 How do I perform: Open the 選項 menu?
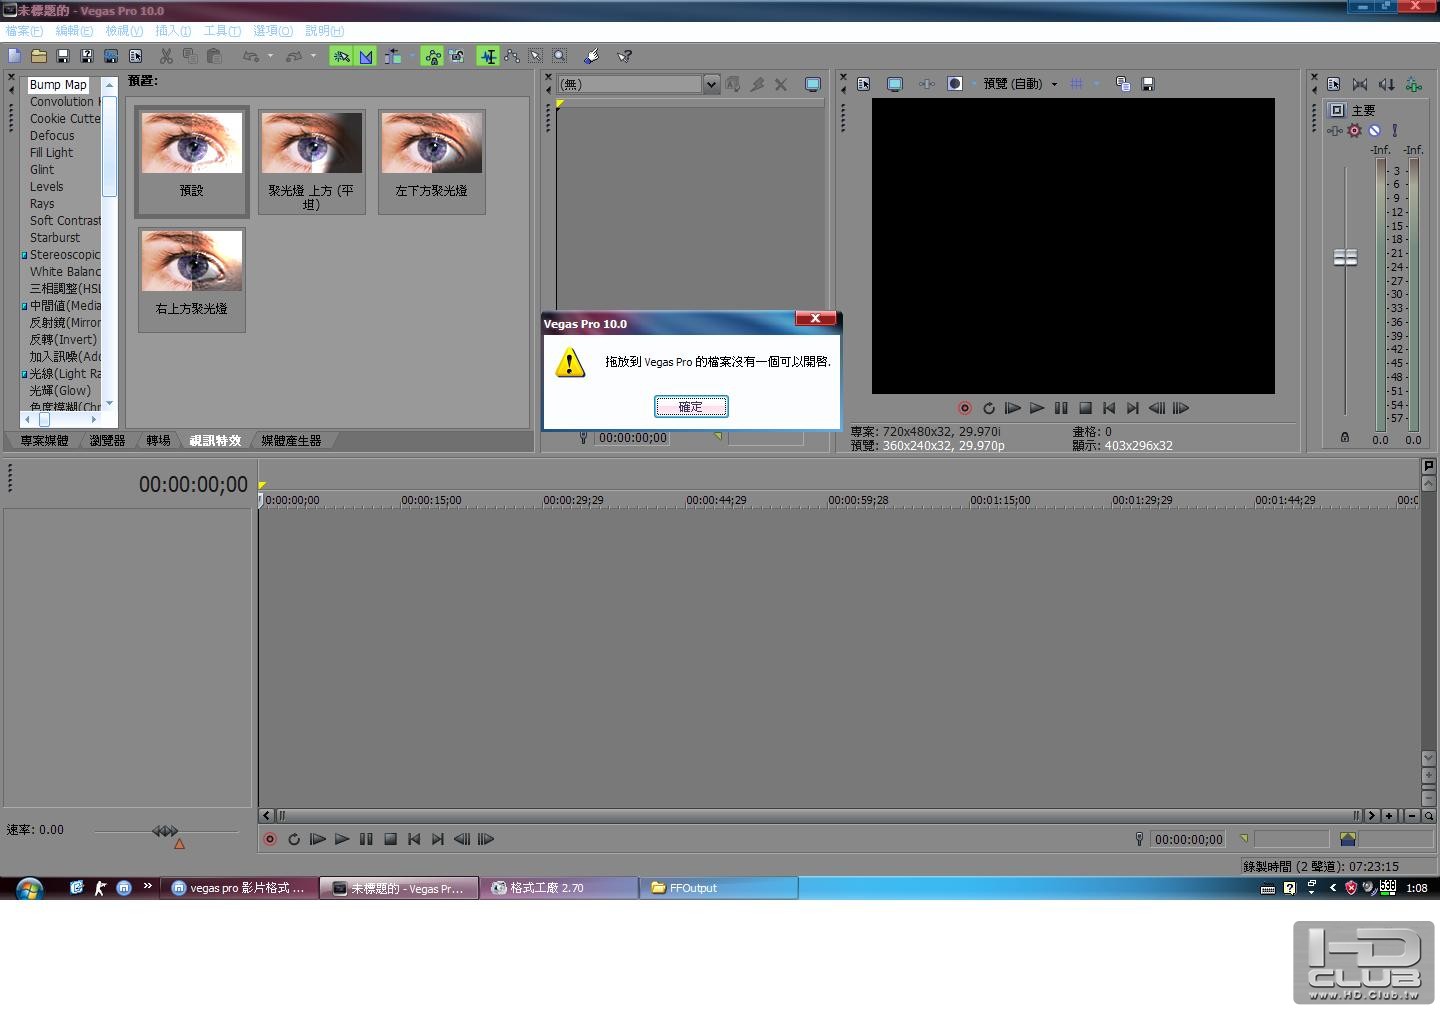click(x=272, y=31)
